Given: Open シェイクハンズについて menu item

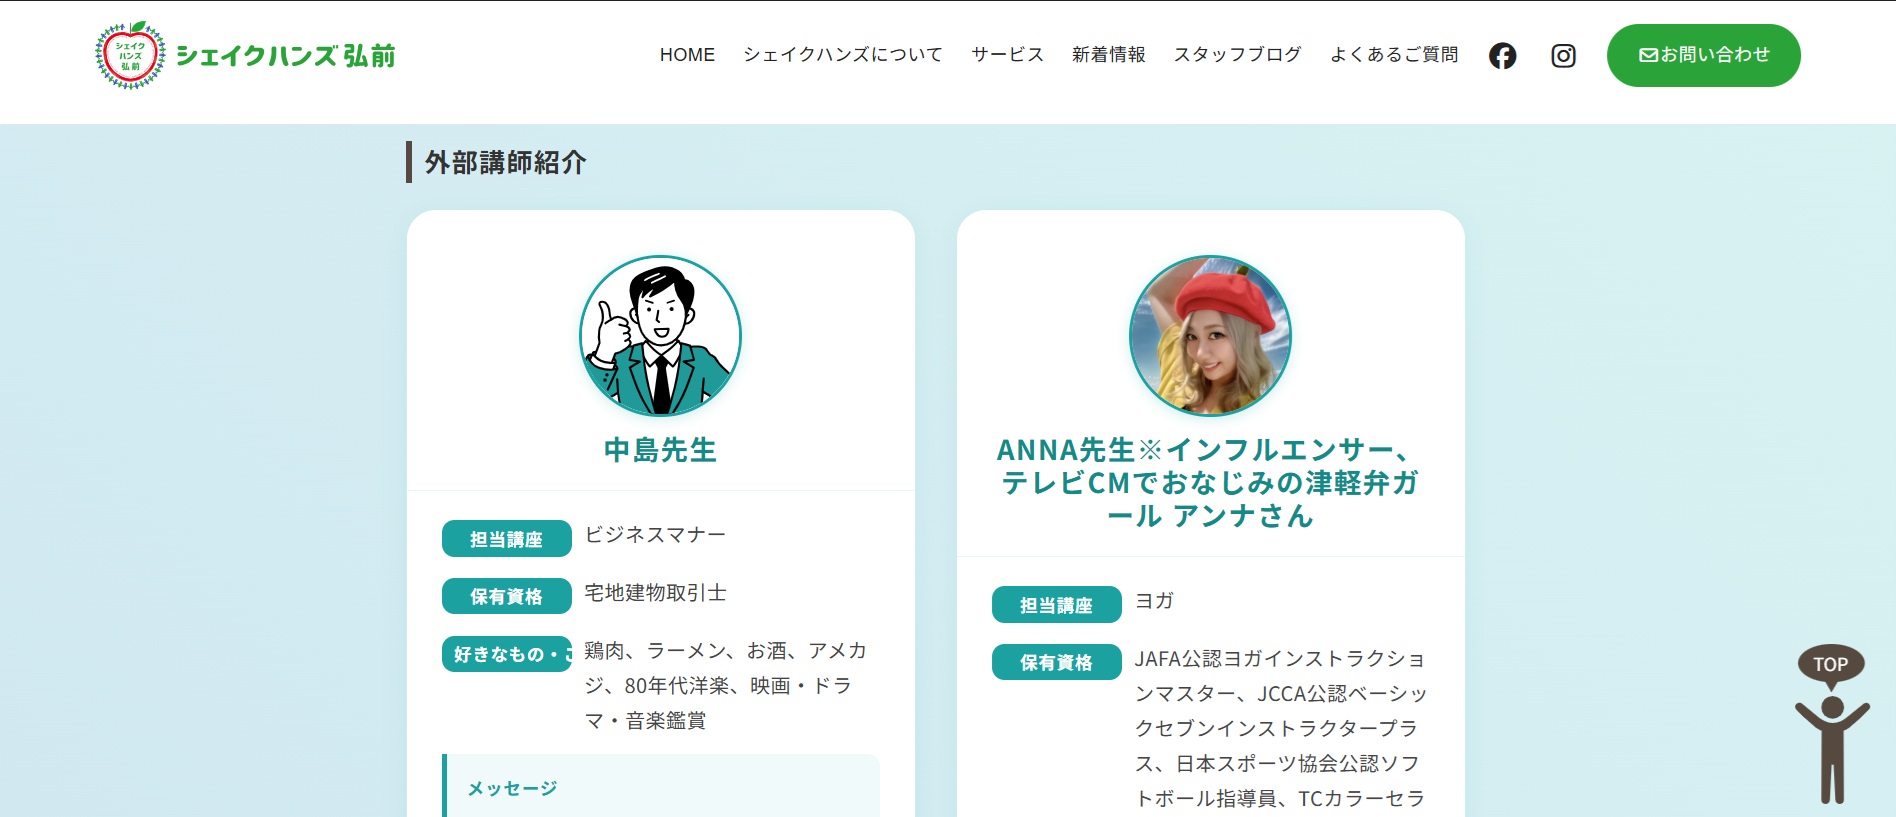Looking at the screenshot, I should pos(843,55).
